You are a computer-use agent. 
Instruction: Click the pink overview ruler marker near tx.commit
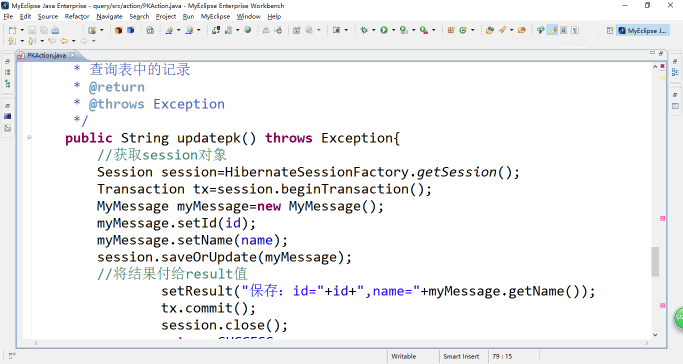pos(663,306)
